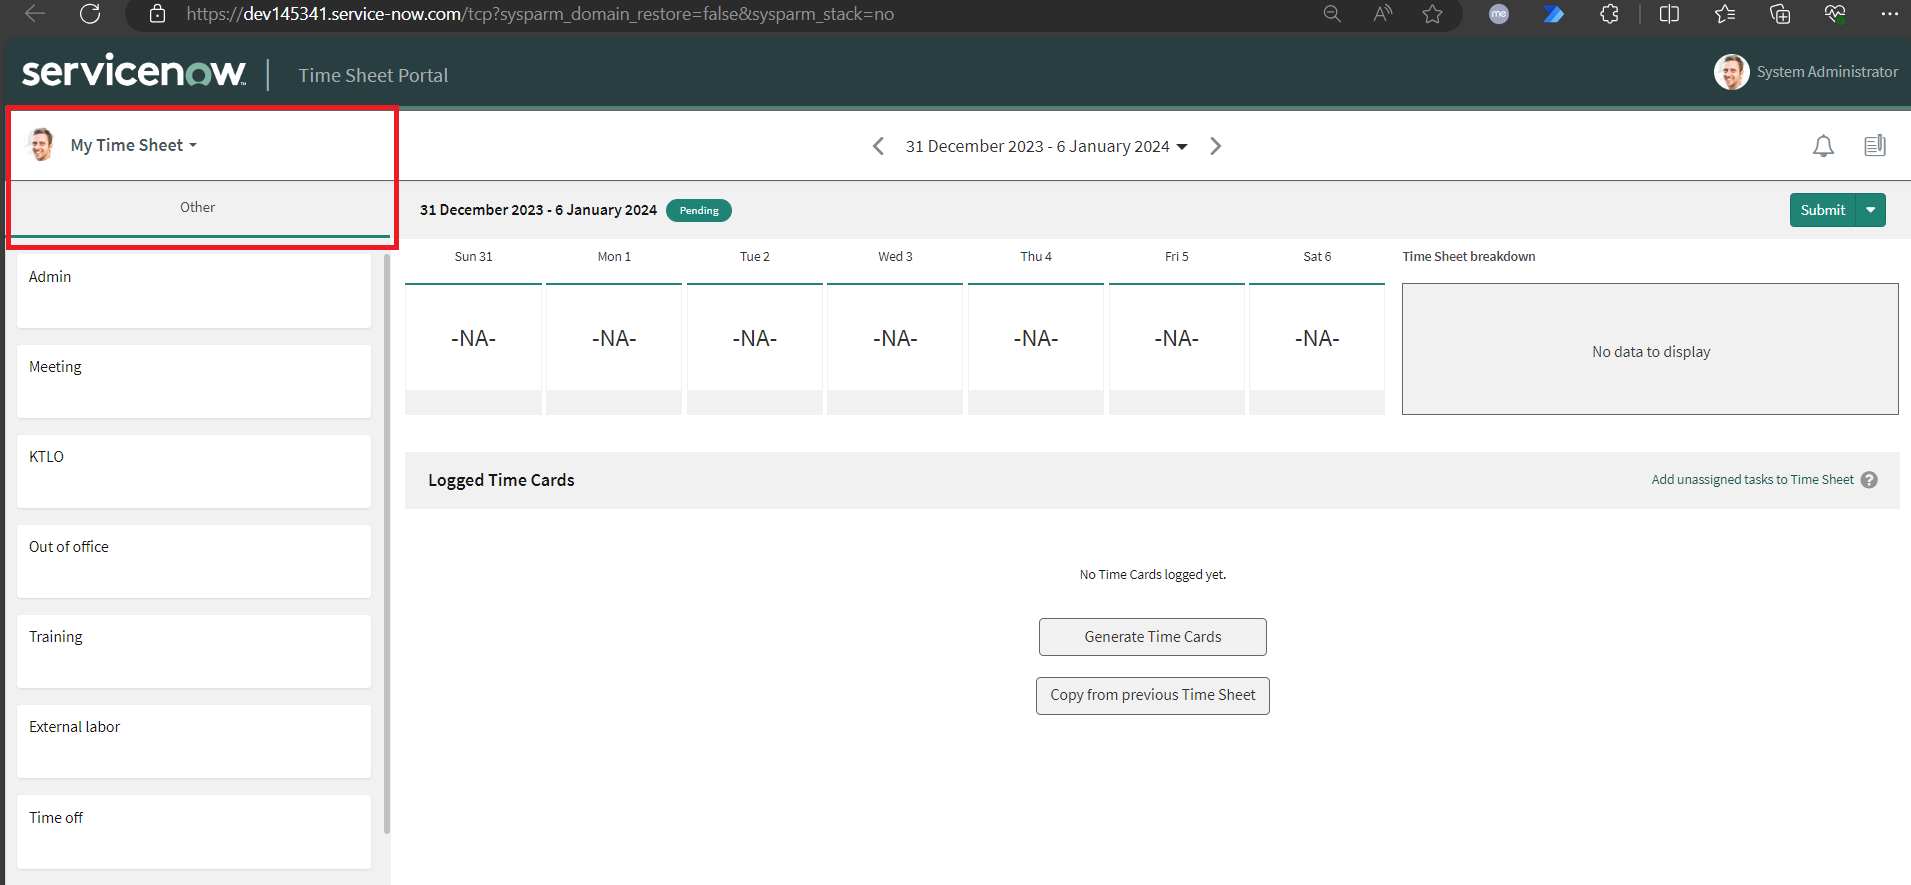Screen dimensions: 1911x885
Task: Click the System Administrator avatar
Action: (1731, 72)
